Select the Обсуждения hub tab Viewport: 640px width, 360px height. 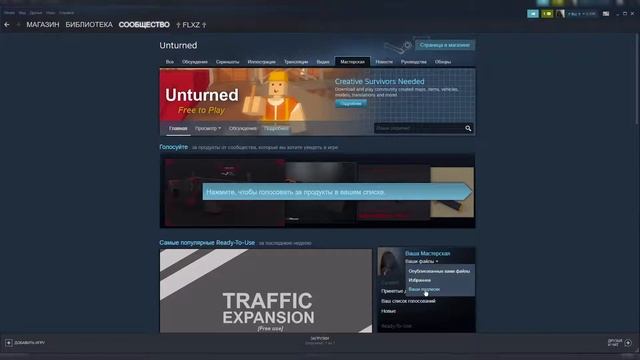(195, 62)
